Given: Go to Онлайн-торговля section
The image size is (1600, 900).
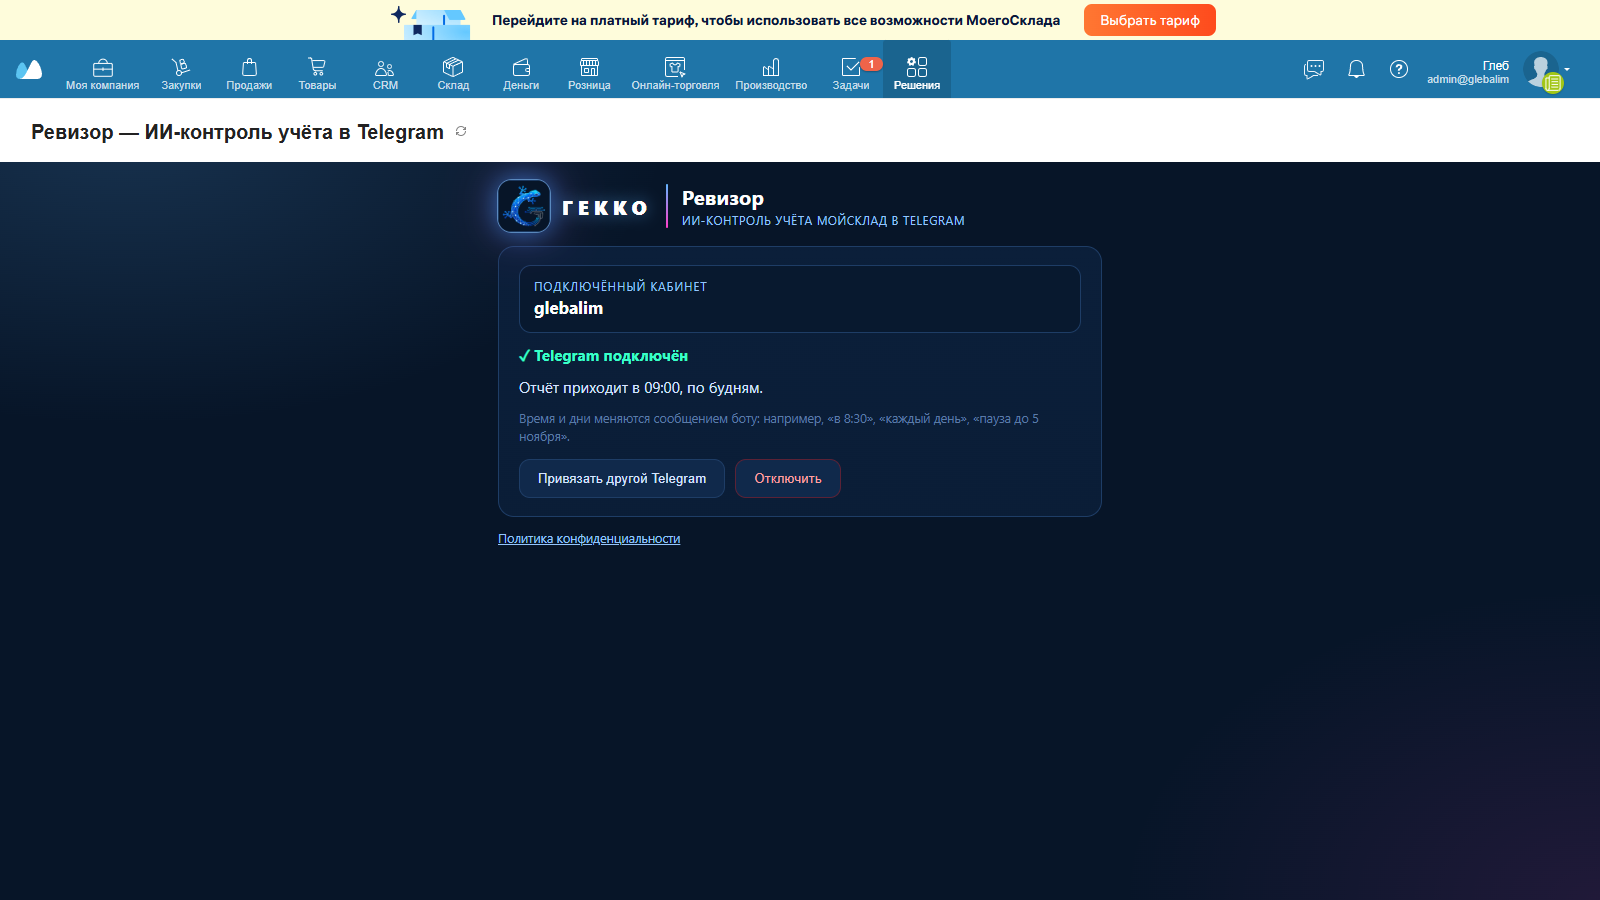Looking at the screenshot, I should [x=675, y=74].
